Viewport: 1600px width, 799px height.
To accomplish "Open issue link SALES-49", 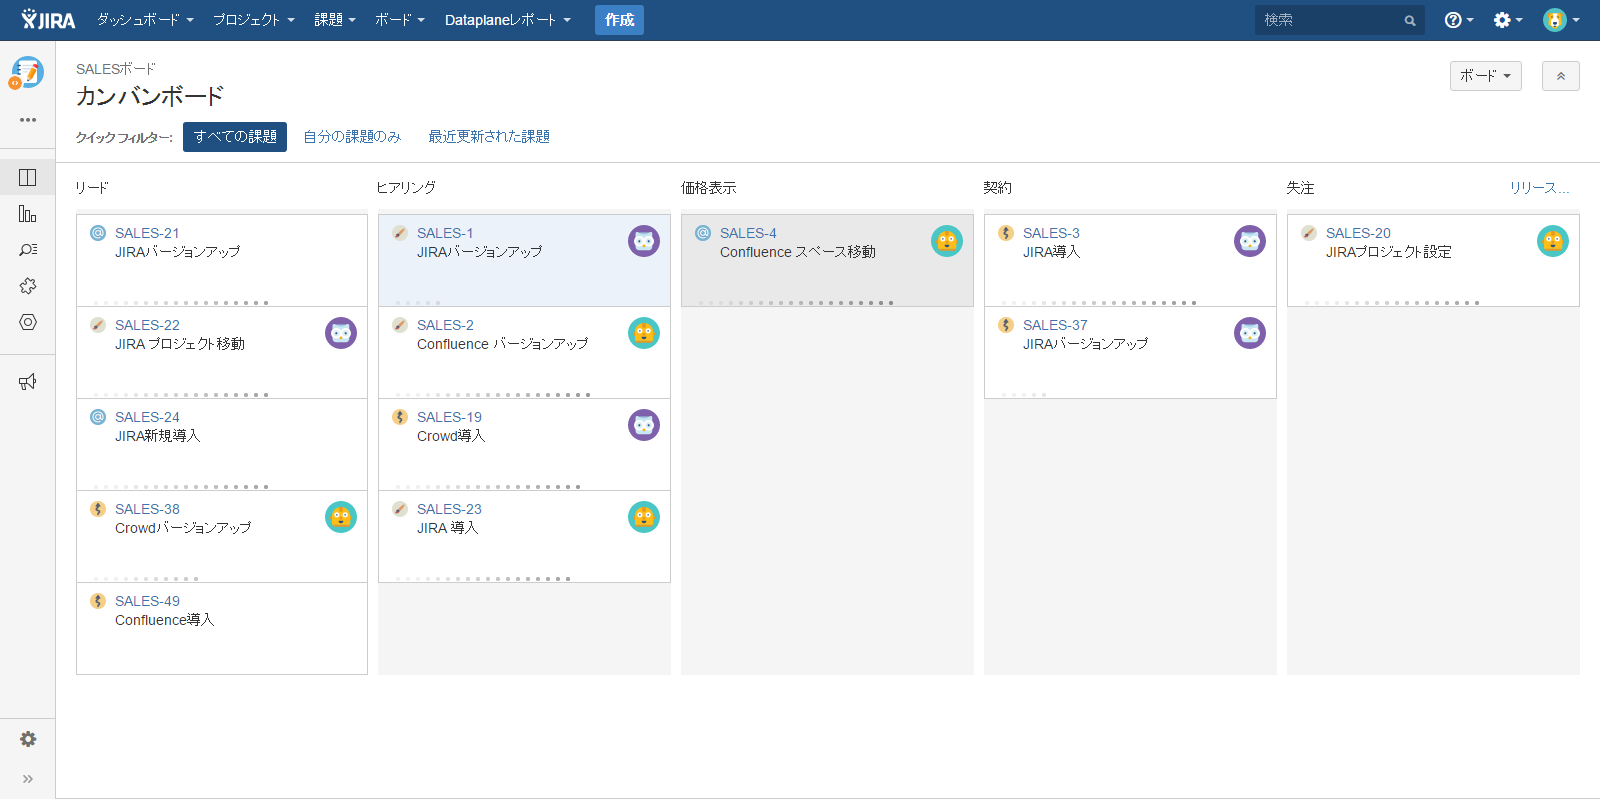I will click(x=147, y=601).
